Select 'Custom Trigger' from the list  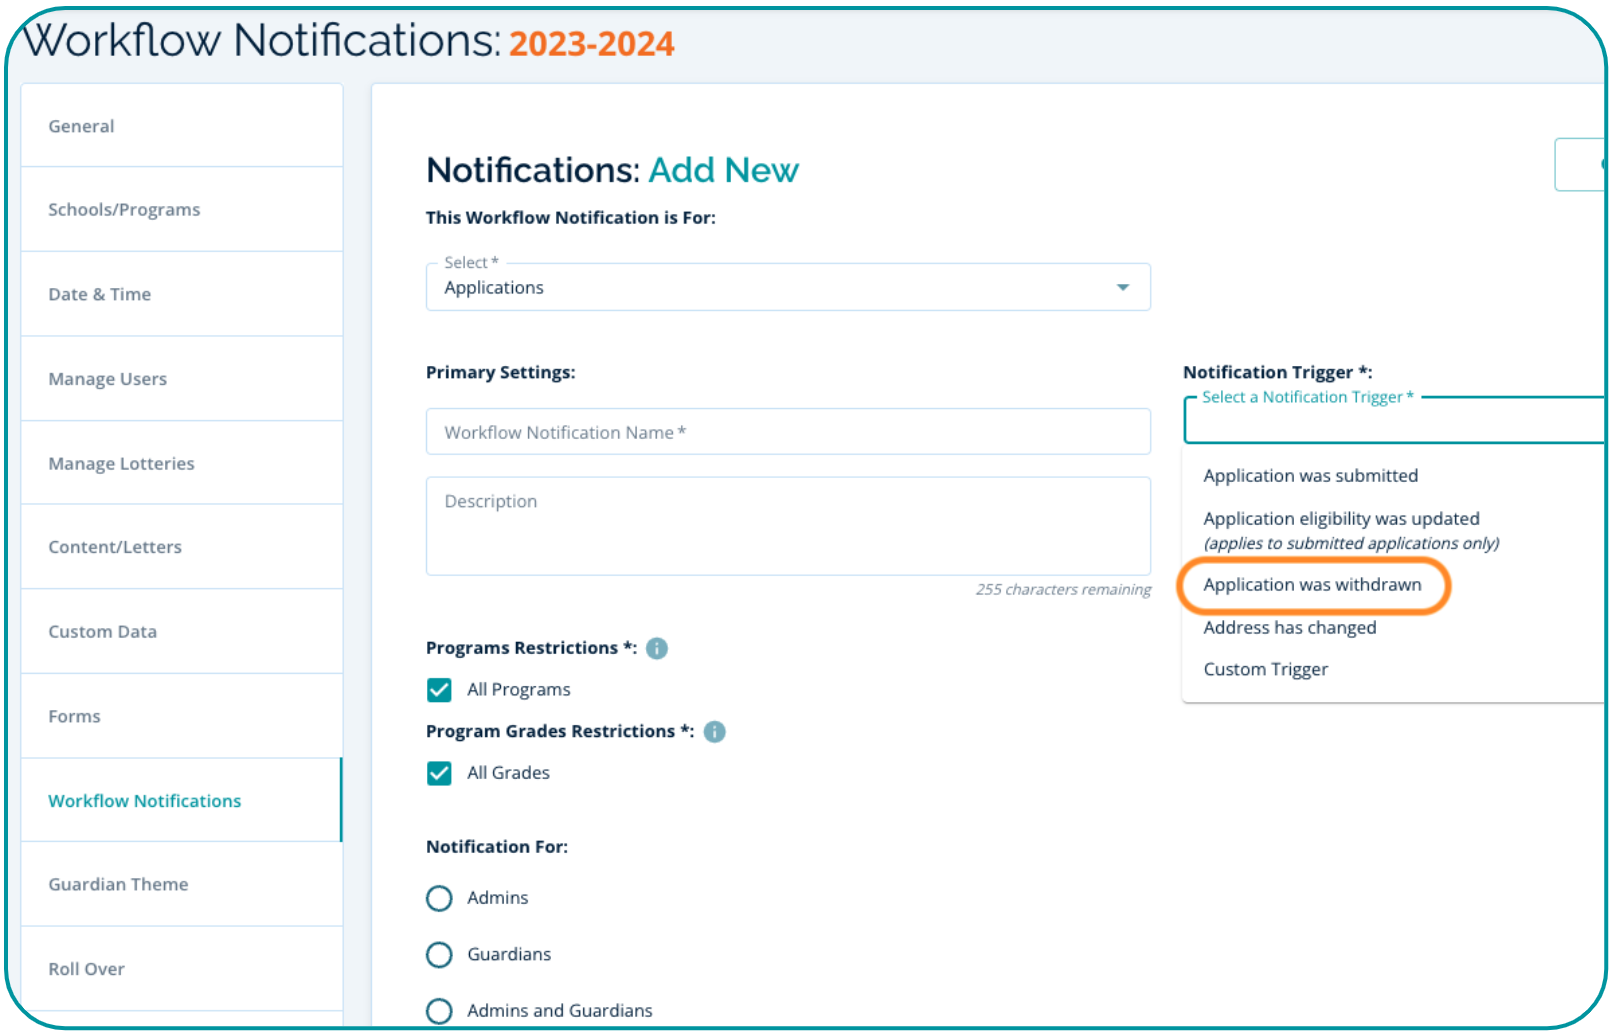point(1265,670)
